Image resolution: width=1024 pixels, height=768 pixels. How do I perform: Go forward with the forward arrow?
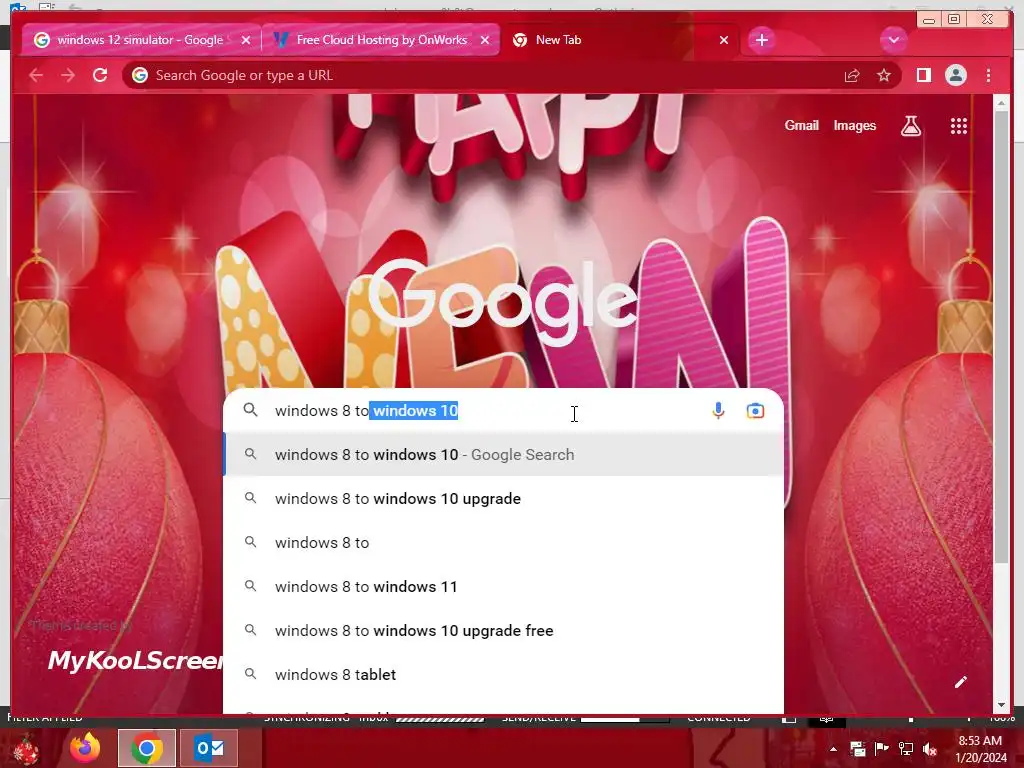pyautogui.click(x=68, y=76)
